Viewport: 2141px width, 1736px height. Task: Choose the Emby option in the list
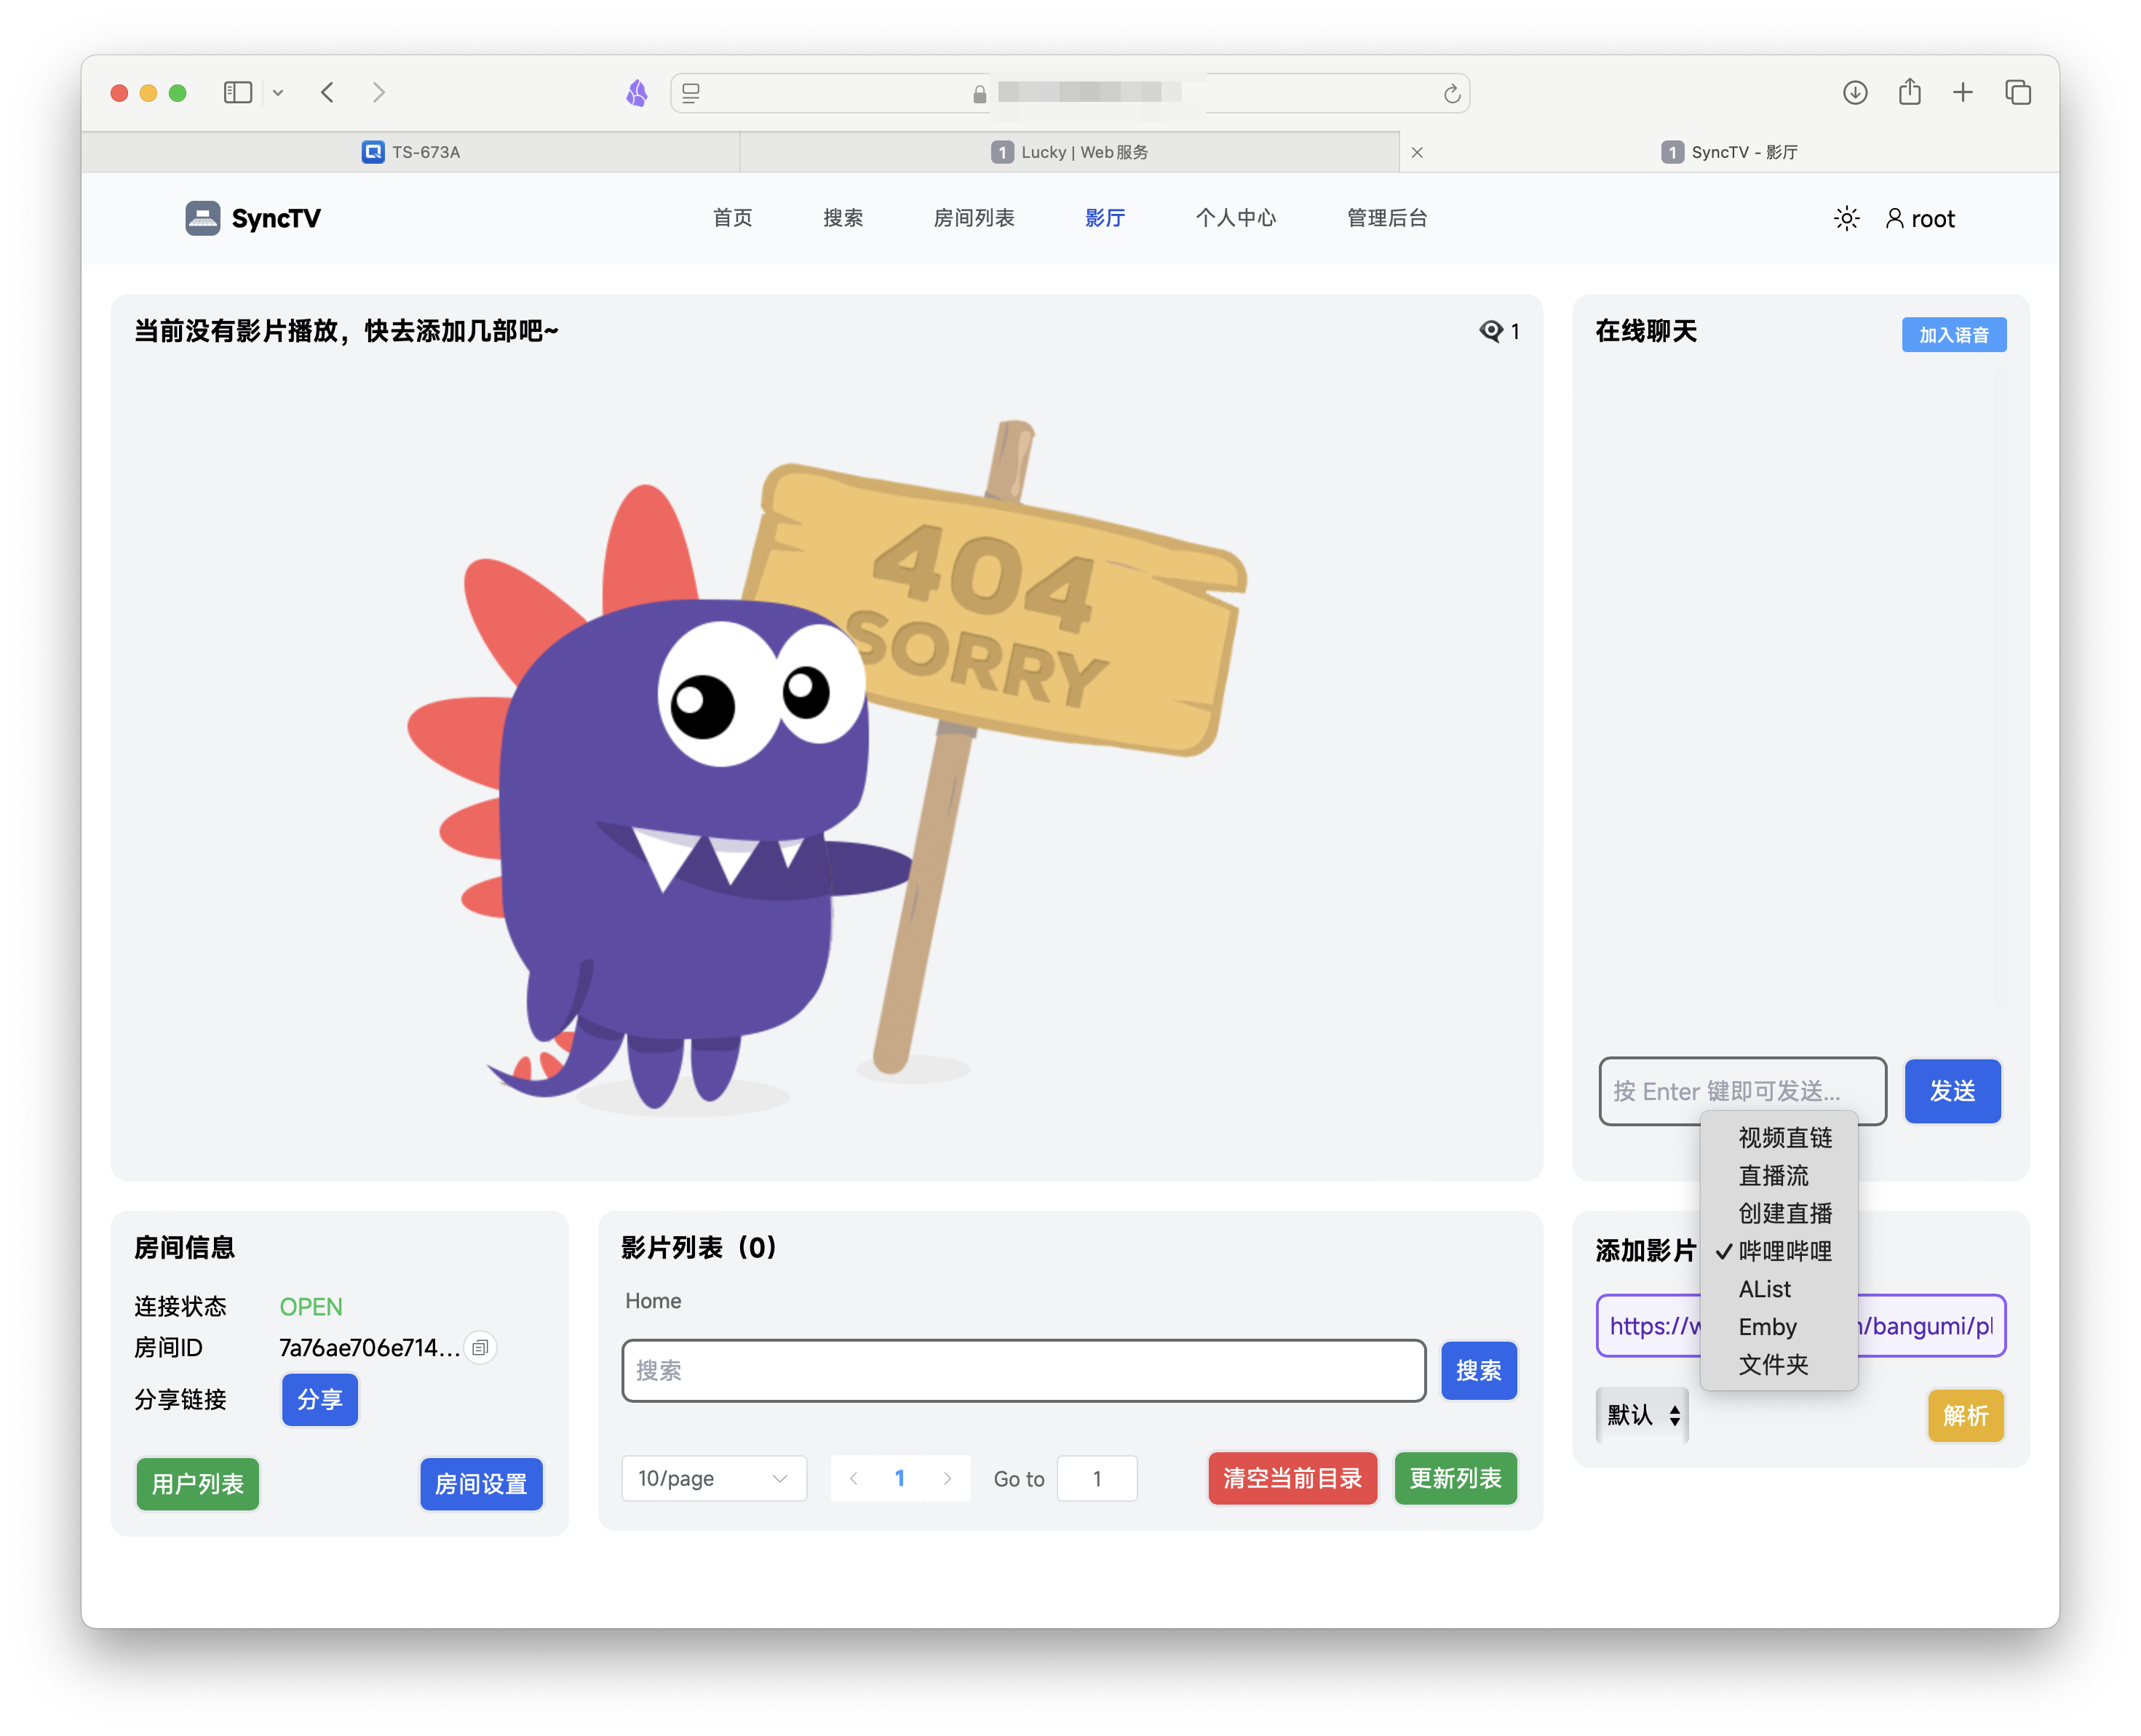pyautogui.click(x=1767, y=1326)
